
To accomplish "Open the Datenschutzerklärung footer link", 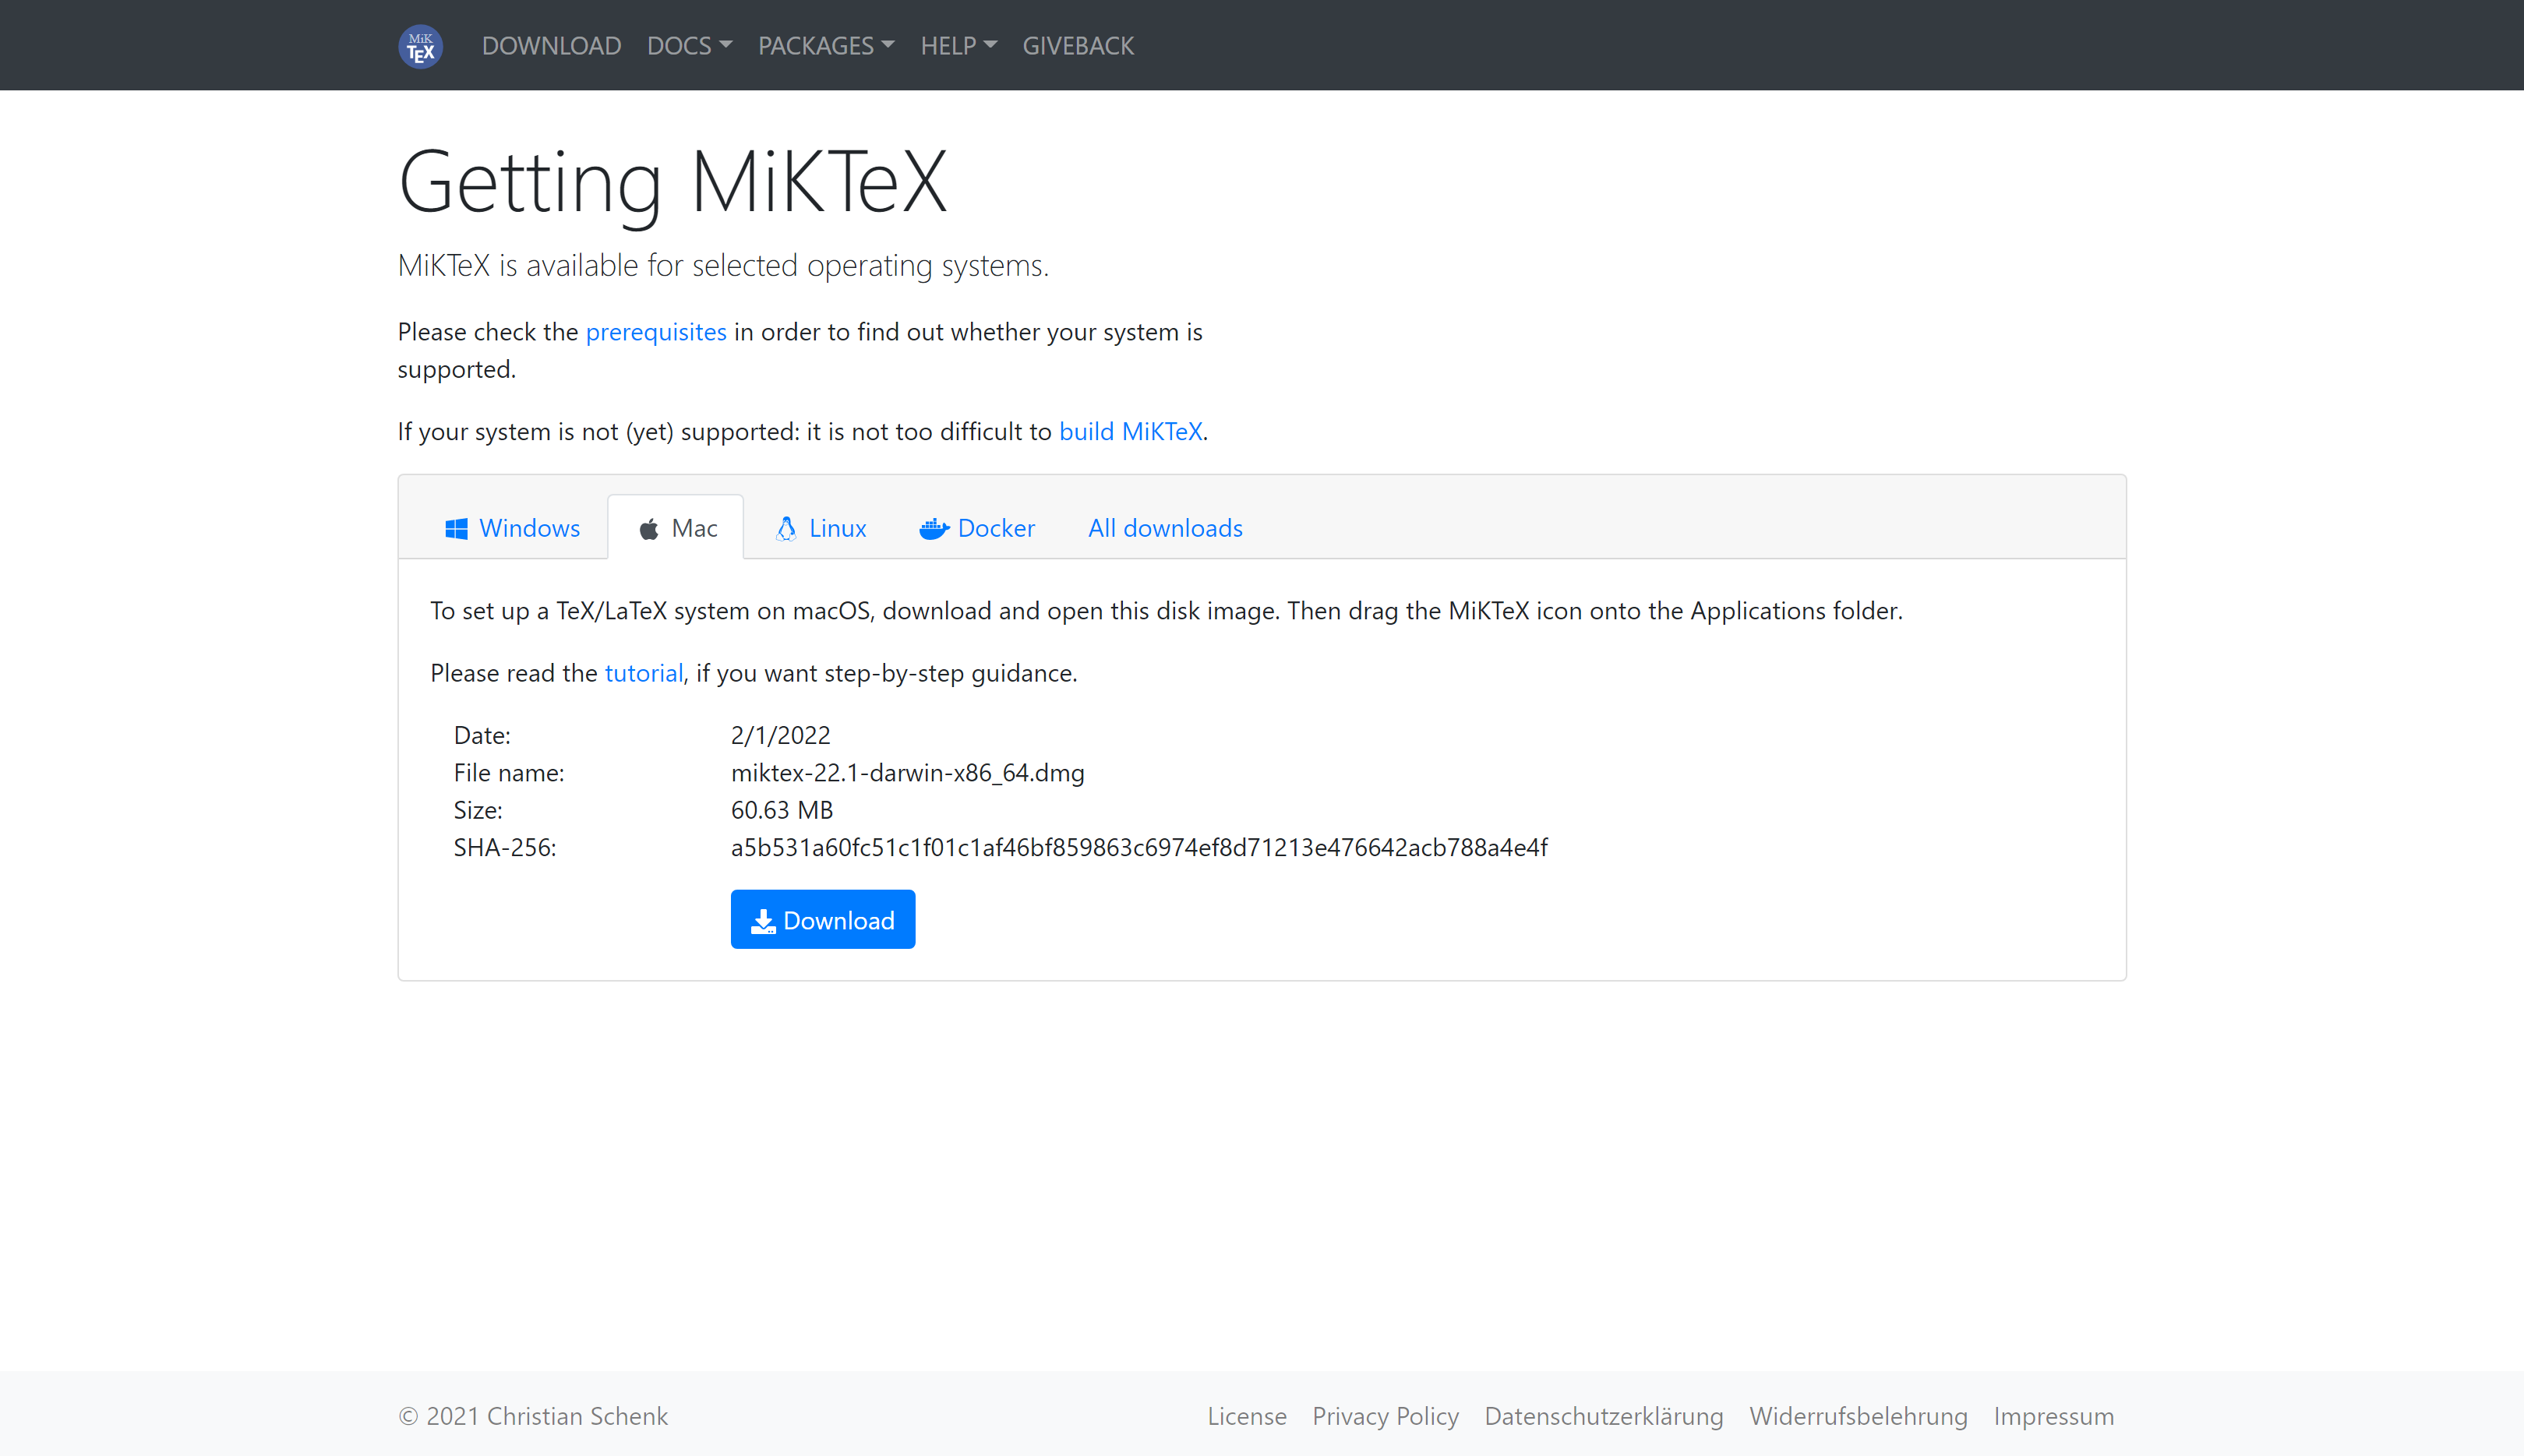I will tap(1604, 1416).
